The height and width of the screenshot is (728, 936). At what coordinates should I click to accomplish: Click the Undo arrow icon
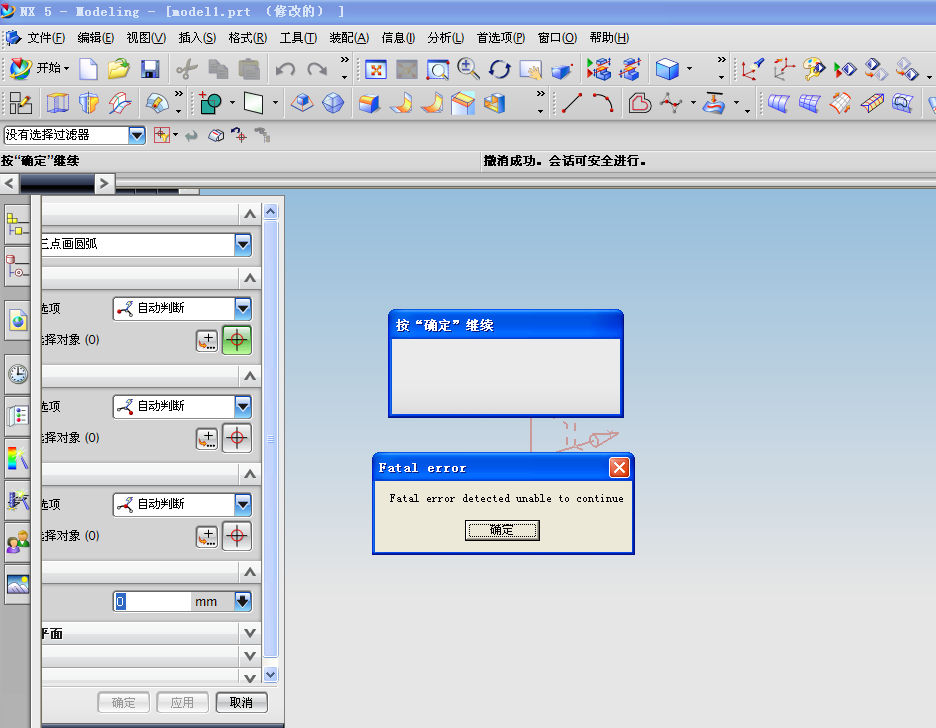point(285,70)
